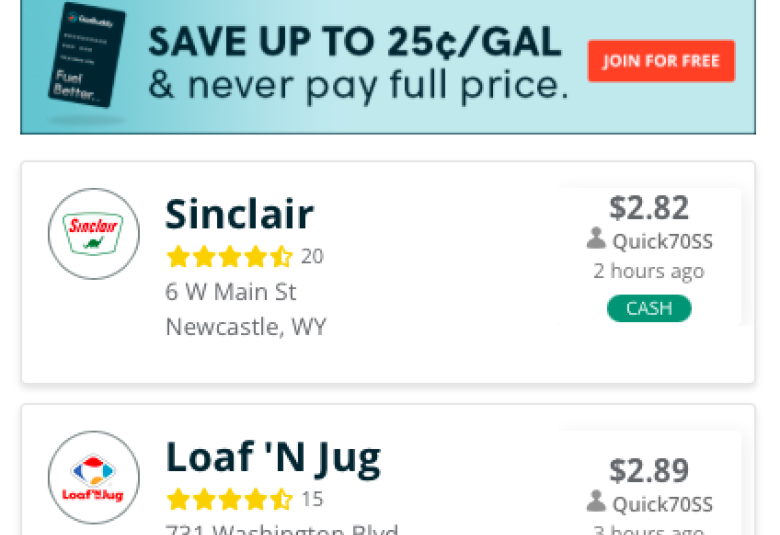Click Loaf 'N Jug's star rating
The image size is (780, 535).
coord(229,499)
